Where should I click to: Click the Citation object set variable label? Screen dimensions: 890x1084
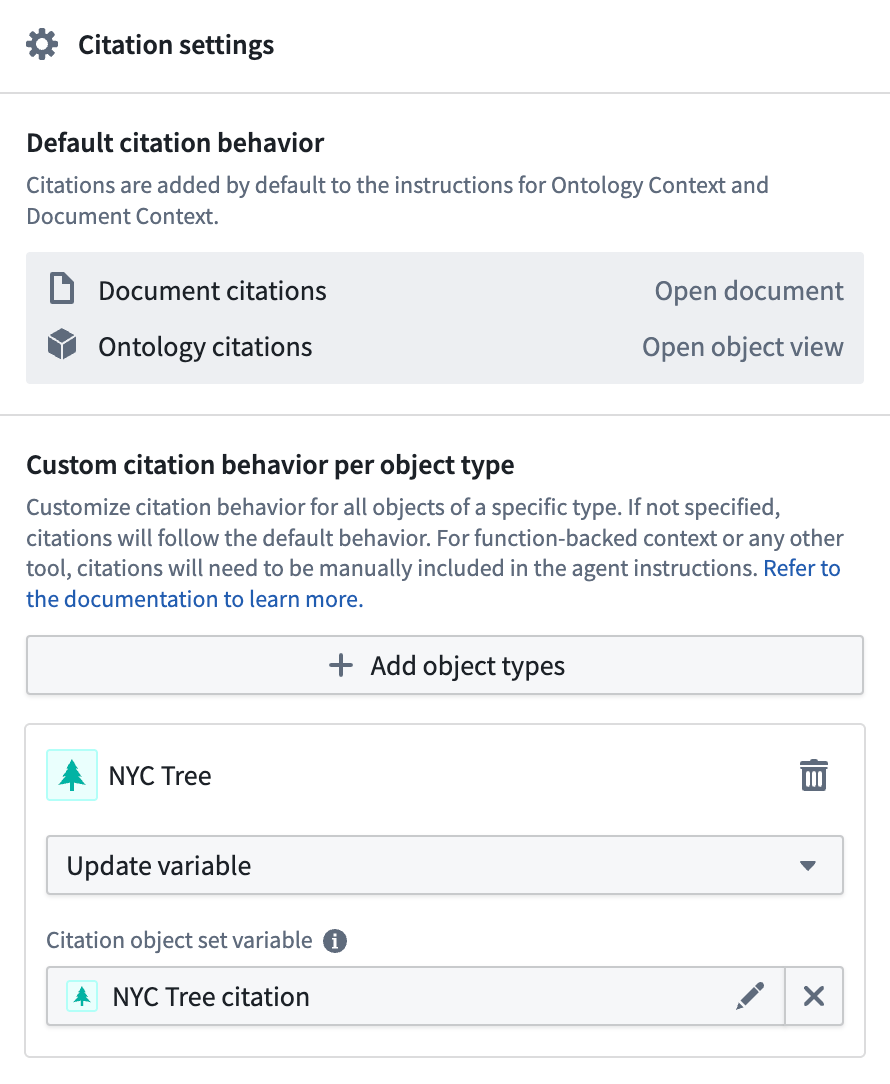coord(179,941)
